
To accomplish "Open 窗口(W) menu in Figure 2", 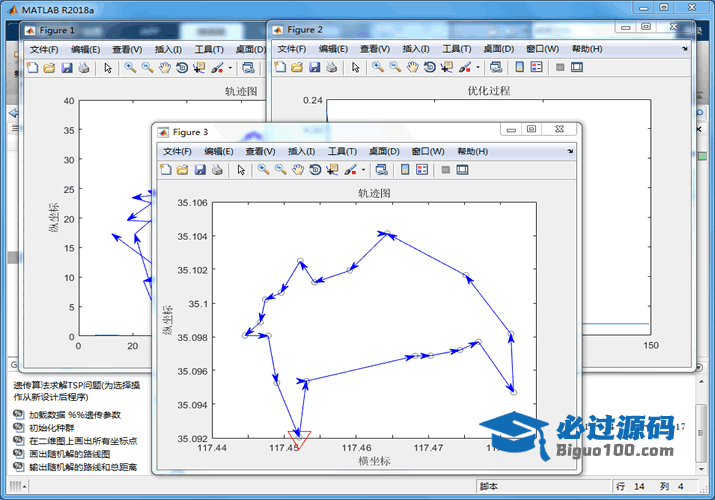I will [542, 49].
